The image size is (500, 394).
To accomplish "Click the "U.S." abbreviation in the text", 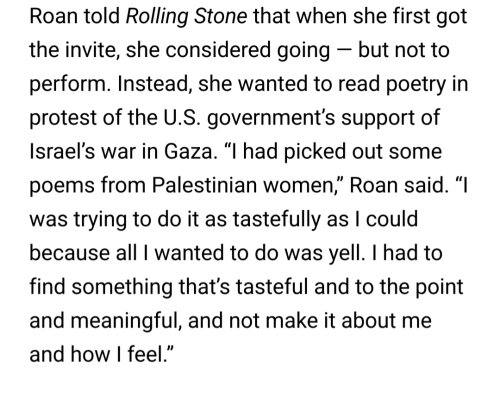I will pos(182,118).
